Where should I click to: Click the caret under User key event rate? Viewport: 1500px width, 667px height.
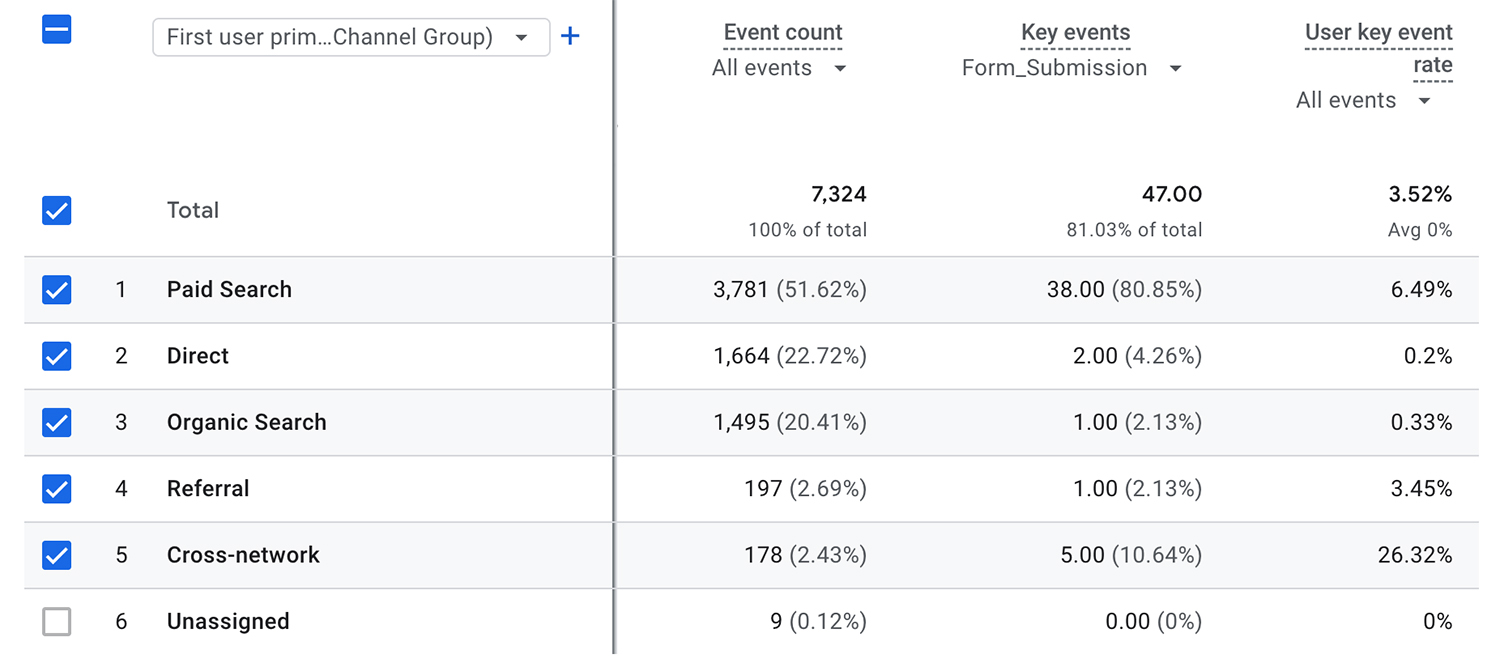point(1424,100)
